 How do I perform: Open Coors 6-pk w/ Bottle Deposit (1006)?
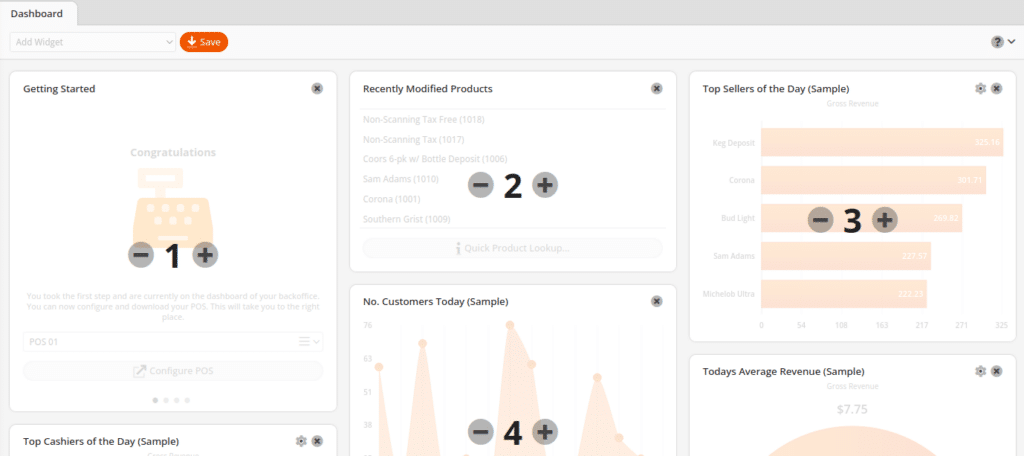435,159
